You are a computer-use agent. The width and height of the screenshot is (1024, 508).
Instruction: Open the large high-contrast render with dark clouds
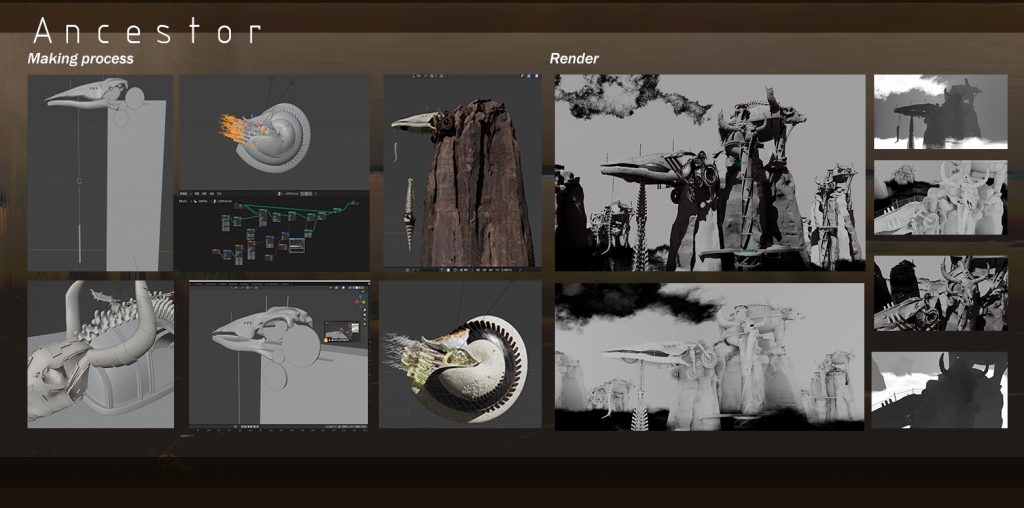(710, 173)
